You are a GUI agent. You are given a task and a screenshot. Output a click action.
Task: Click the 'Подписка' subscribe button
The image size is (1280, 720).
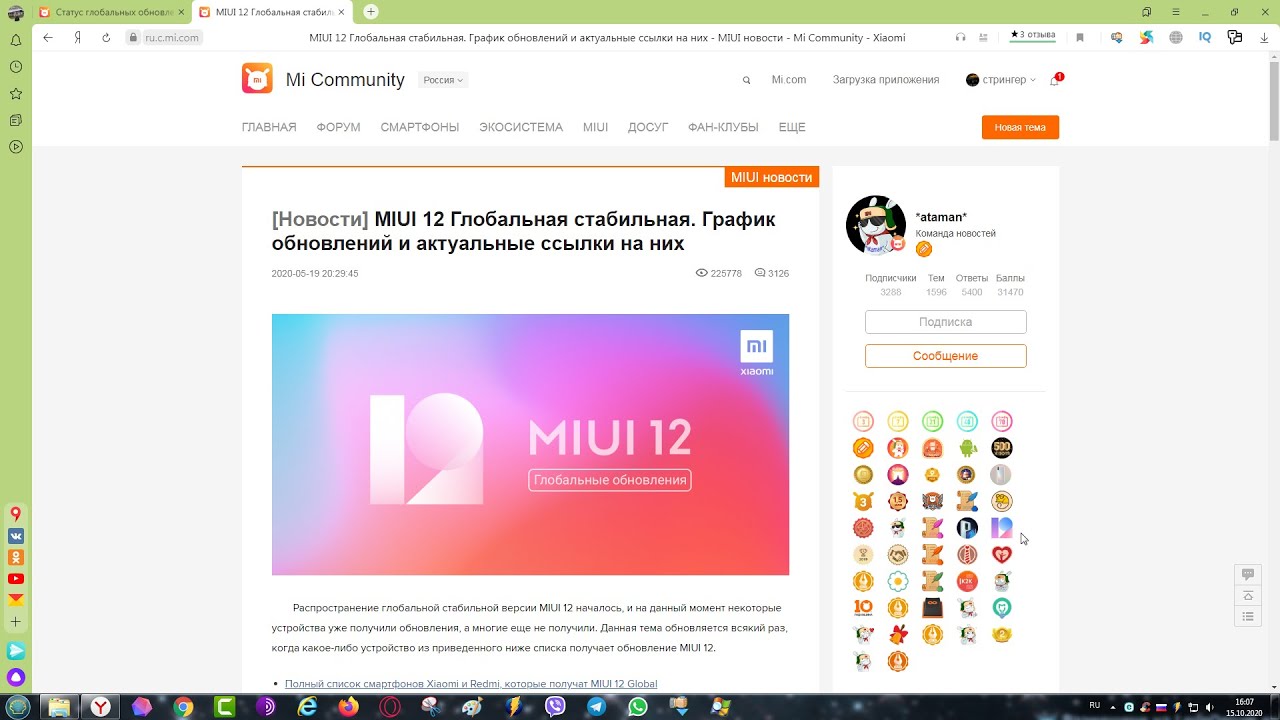pos(945,322)
